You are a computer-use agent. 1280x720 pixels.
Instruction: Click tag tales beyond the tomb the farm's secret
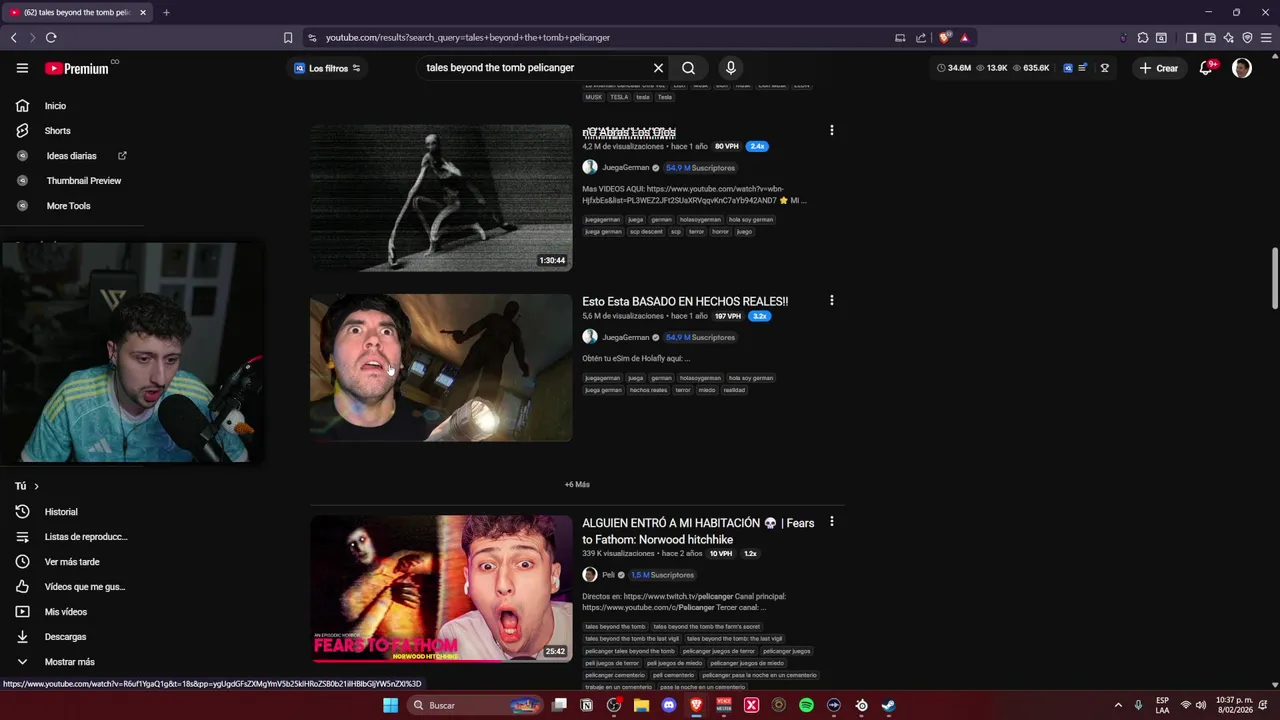(x=707, y=627)
